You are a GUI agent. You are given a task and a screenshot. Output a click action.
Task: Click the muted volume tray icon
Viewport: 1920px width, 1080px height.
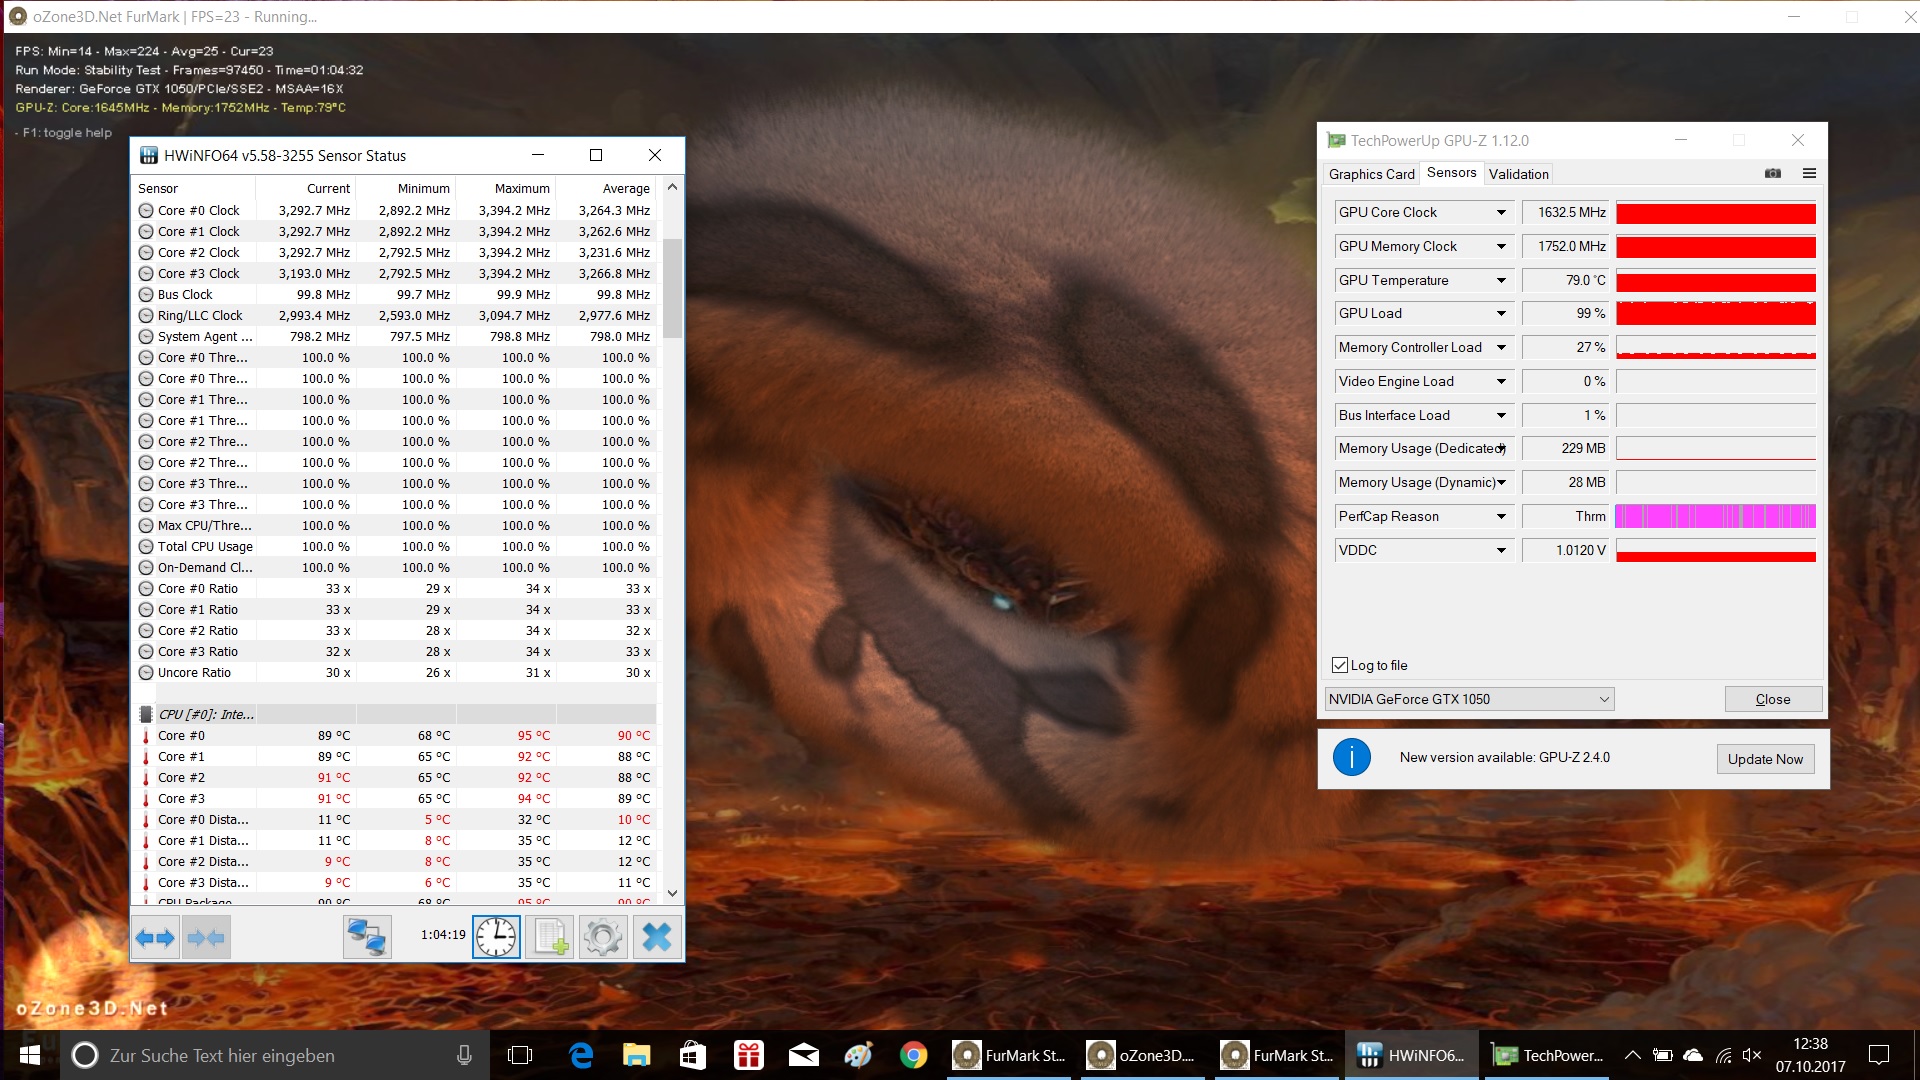pyautogui.click(x=1752, y=1055)
